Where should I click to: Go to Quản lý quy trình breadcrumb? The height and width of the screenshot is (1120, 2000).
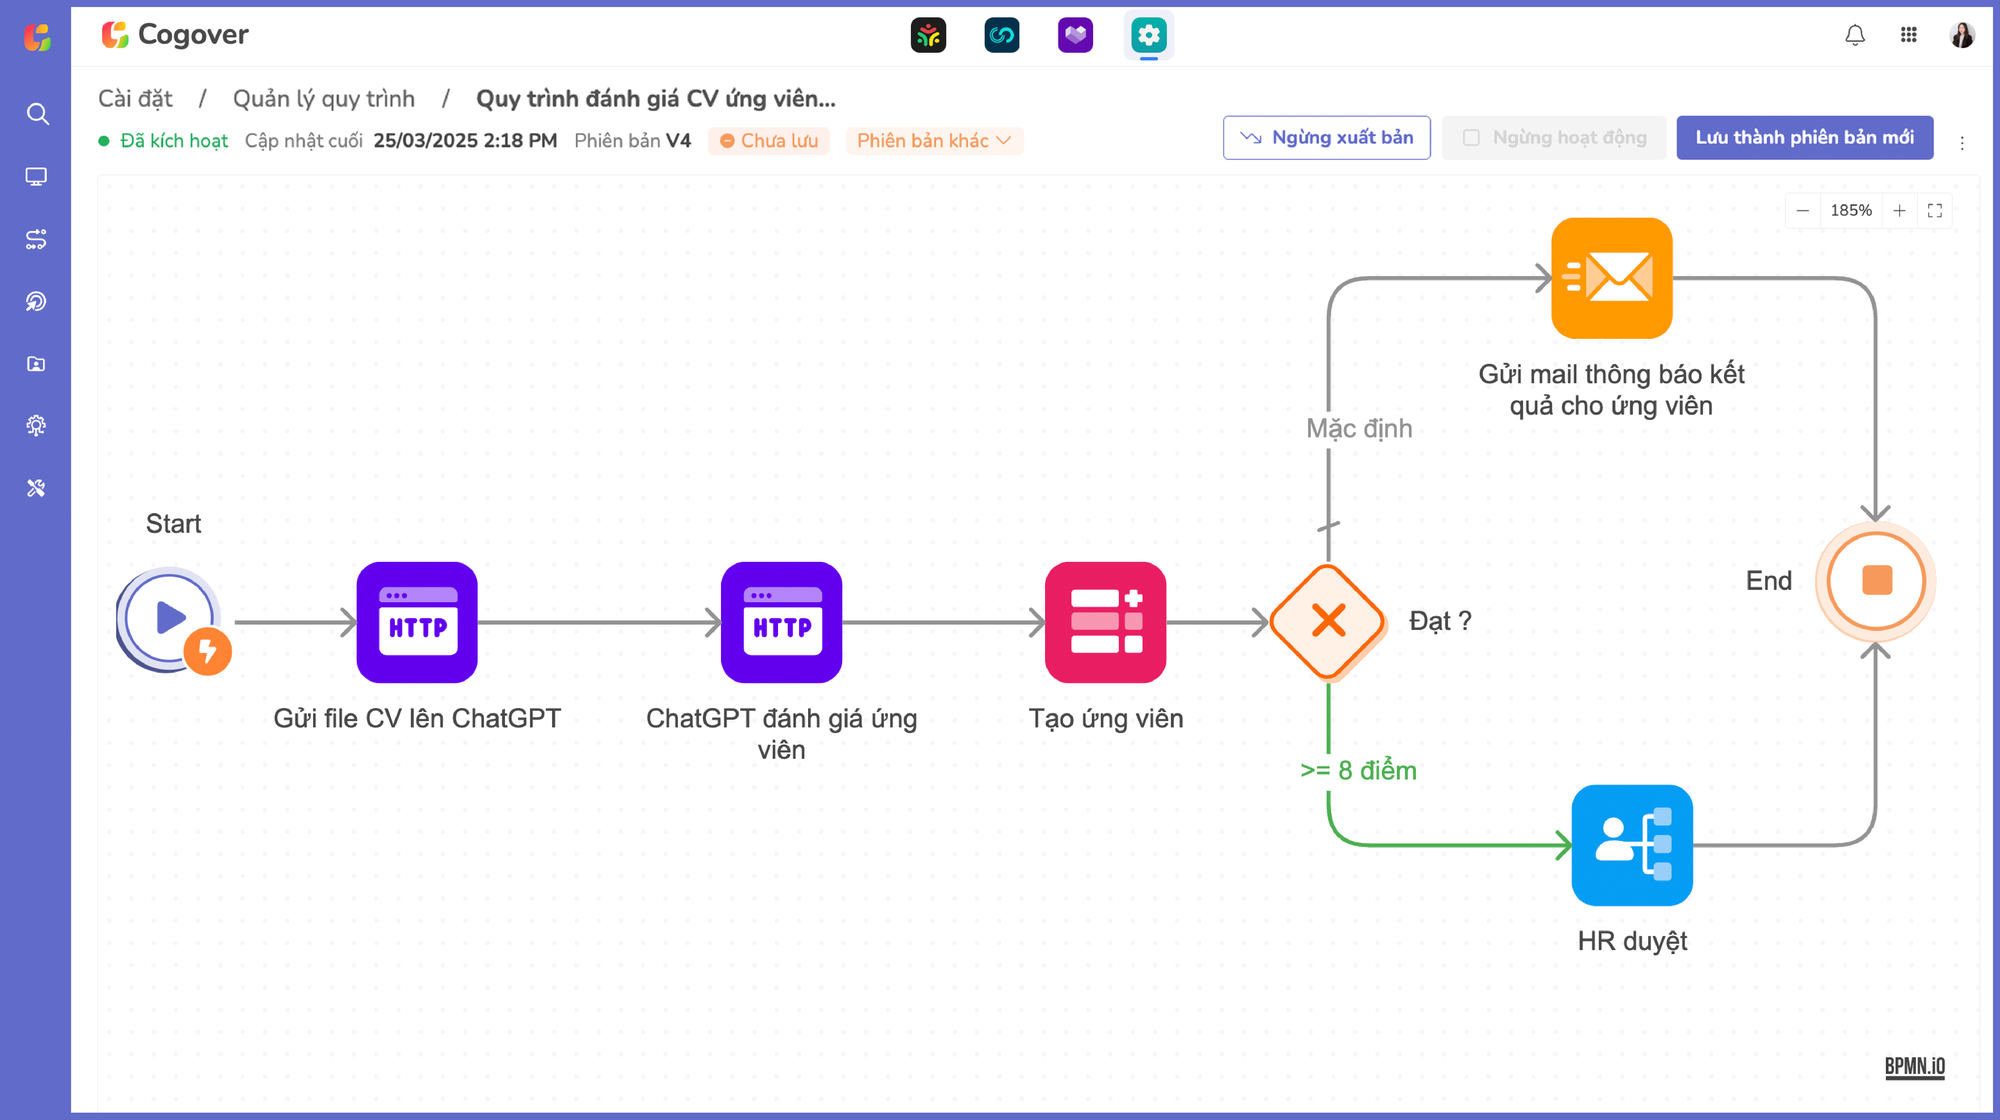tap(323, 99)
